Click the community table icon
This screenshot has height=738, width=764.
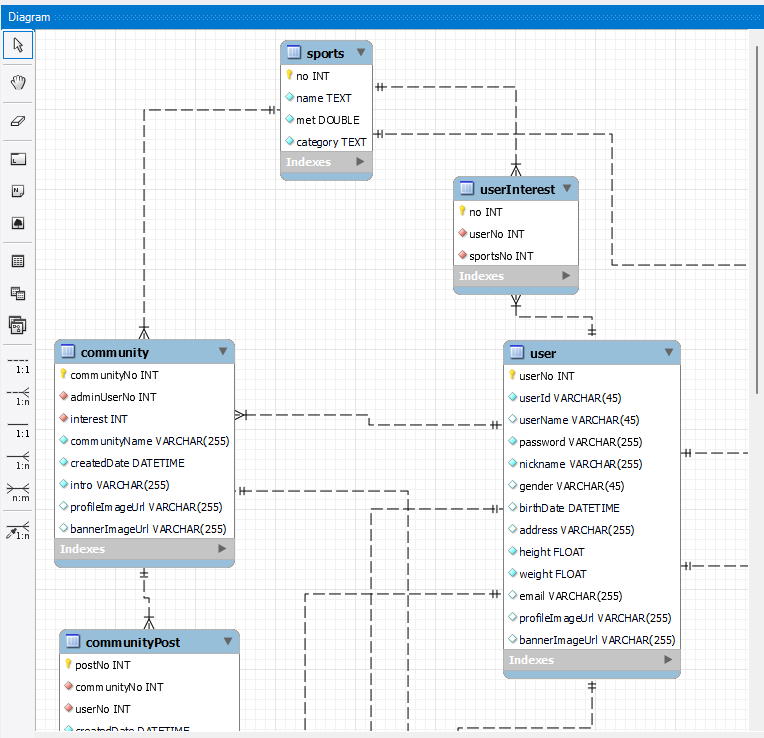pyautogui.click(x=68, y=351)
